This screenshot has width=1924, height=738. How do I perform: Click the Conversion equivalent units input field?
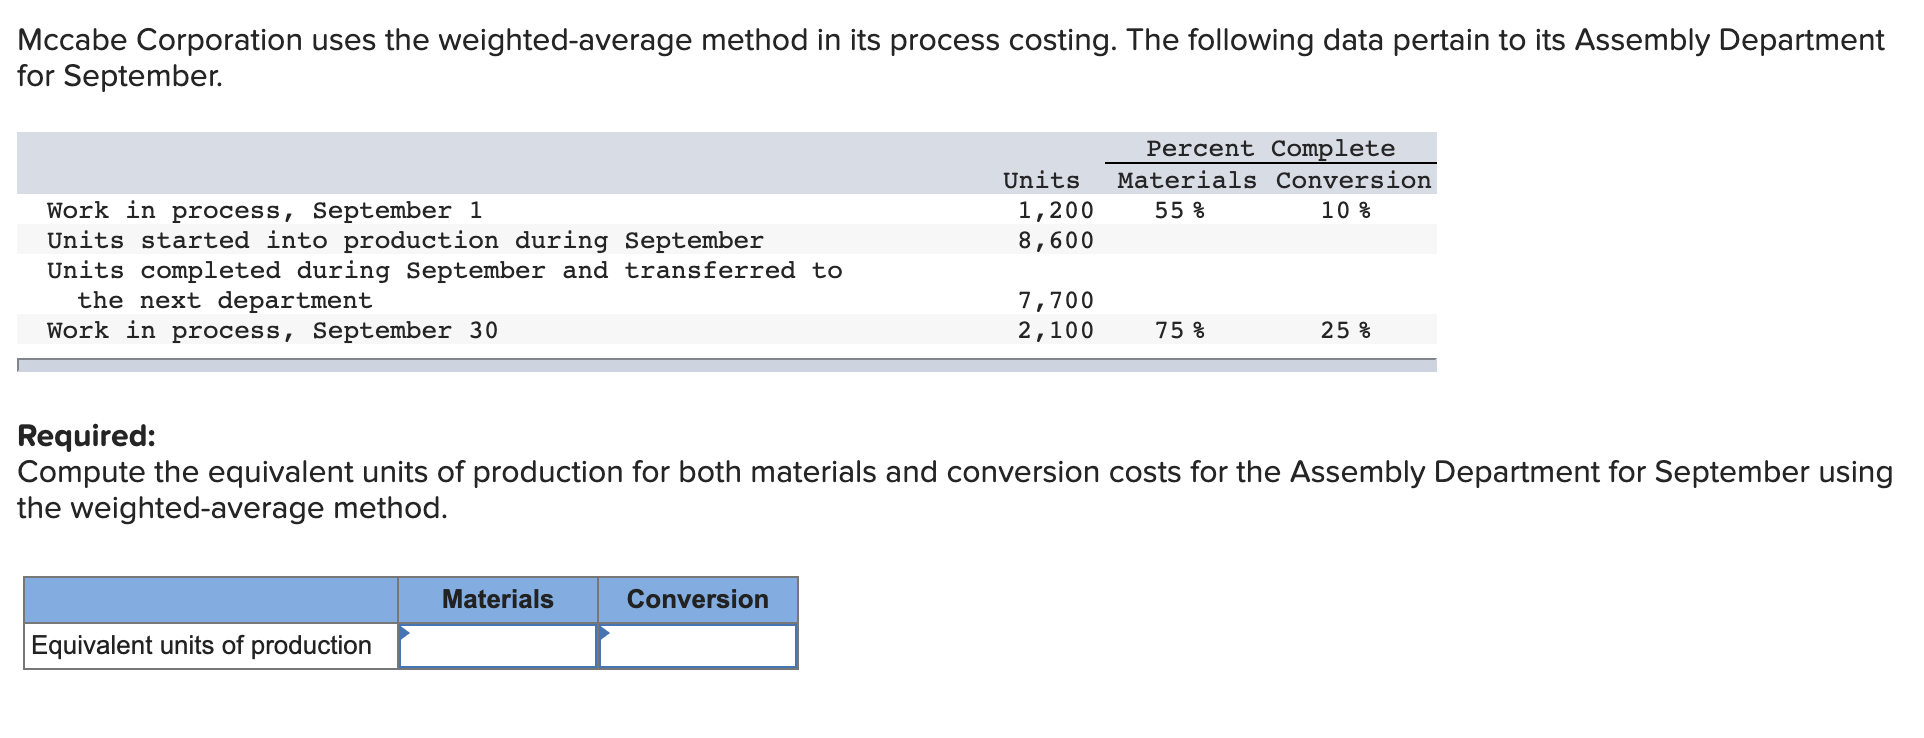tap(698, 646)
